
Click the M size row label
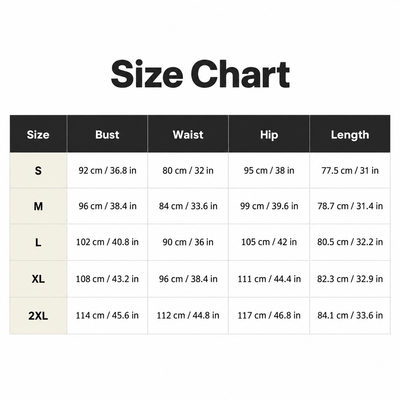point(38,206)
